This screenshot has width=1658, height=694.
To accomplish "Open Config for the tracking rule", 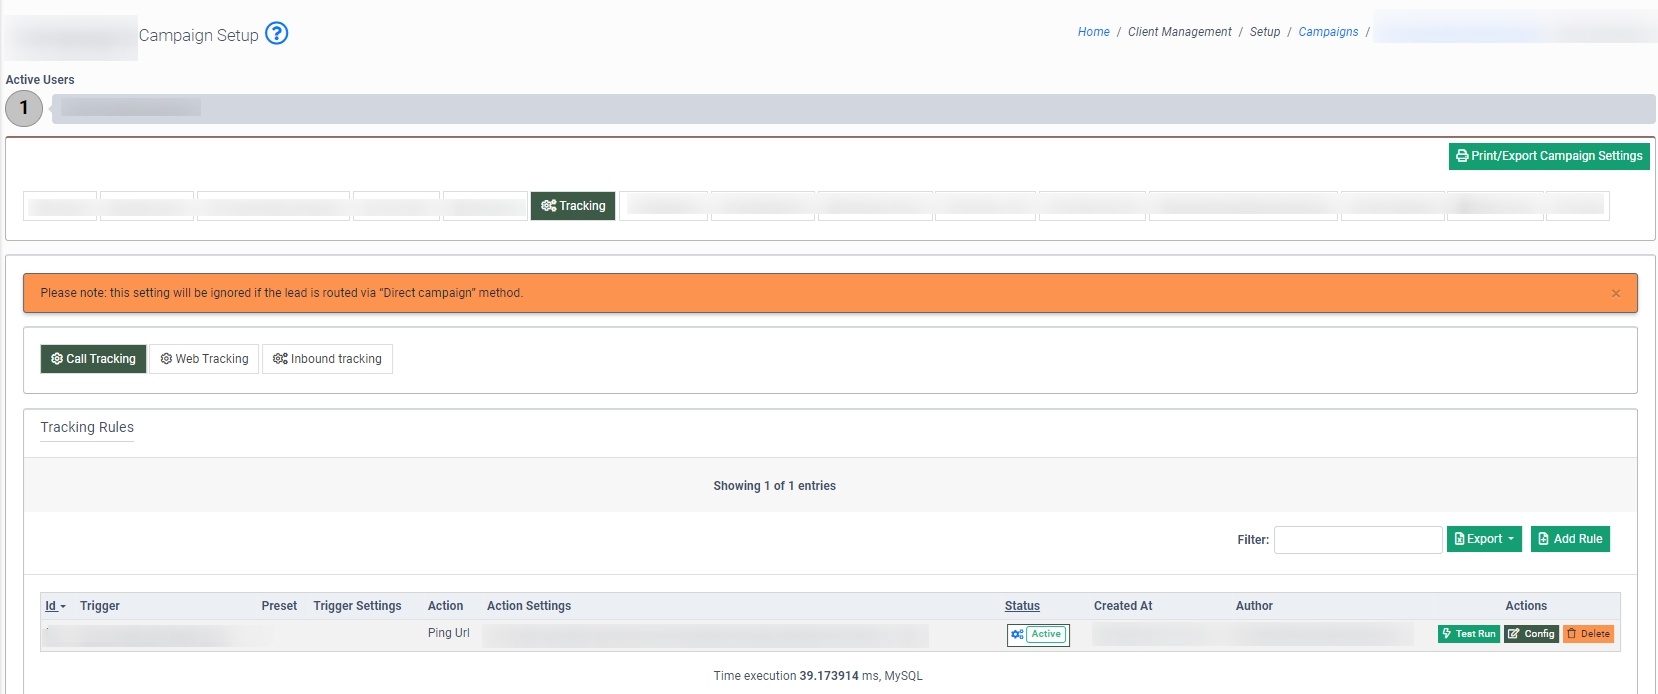I will click(x=1531, y=634).
